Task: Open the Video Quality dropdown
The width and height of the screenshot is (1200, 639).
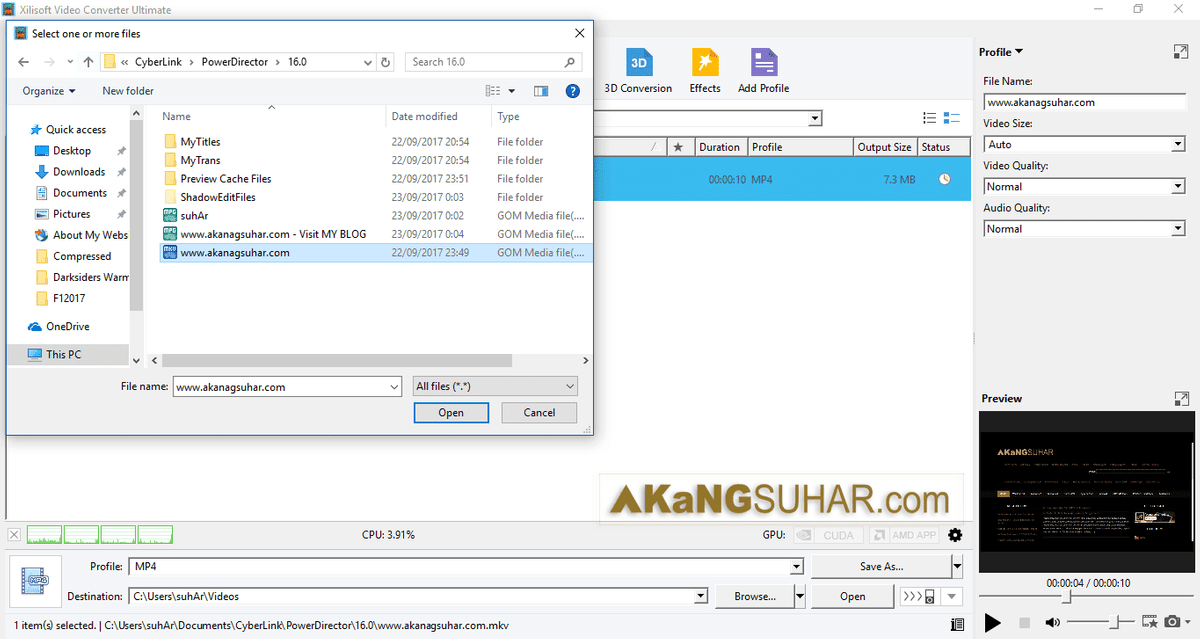Action: pos(1178,187)
